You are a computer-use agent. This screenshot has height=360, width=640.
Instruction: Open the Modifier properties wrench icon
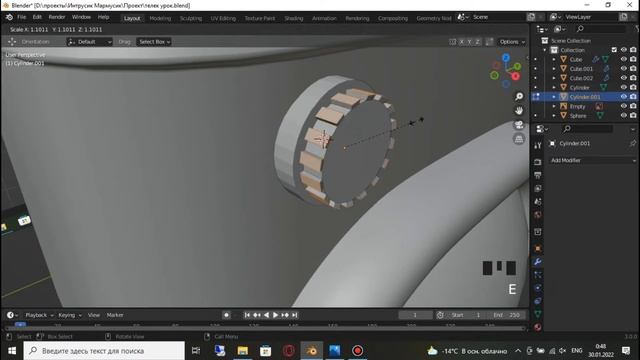[538, 262]
